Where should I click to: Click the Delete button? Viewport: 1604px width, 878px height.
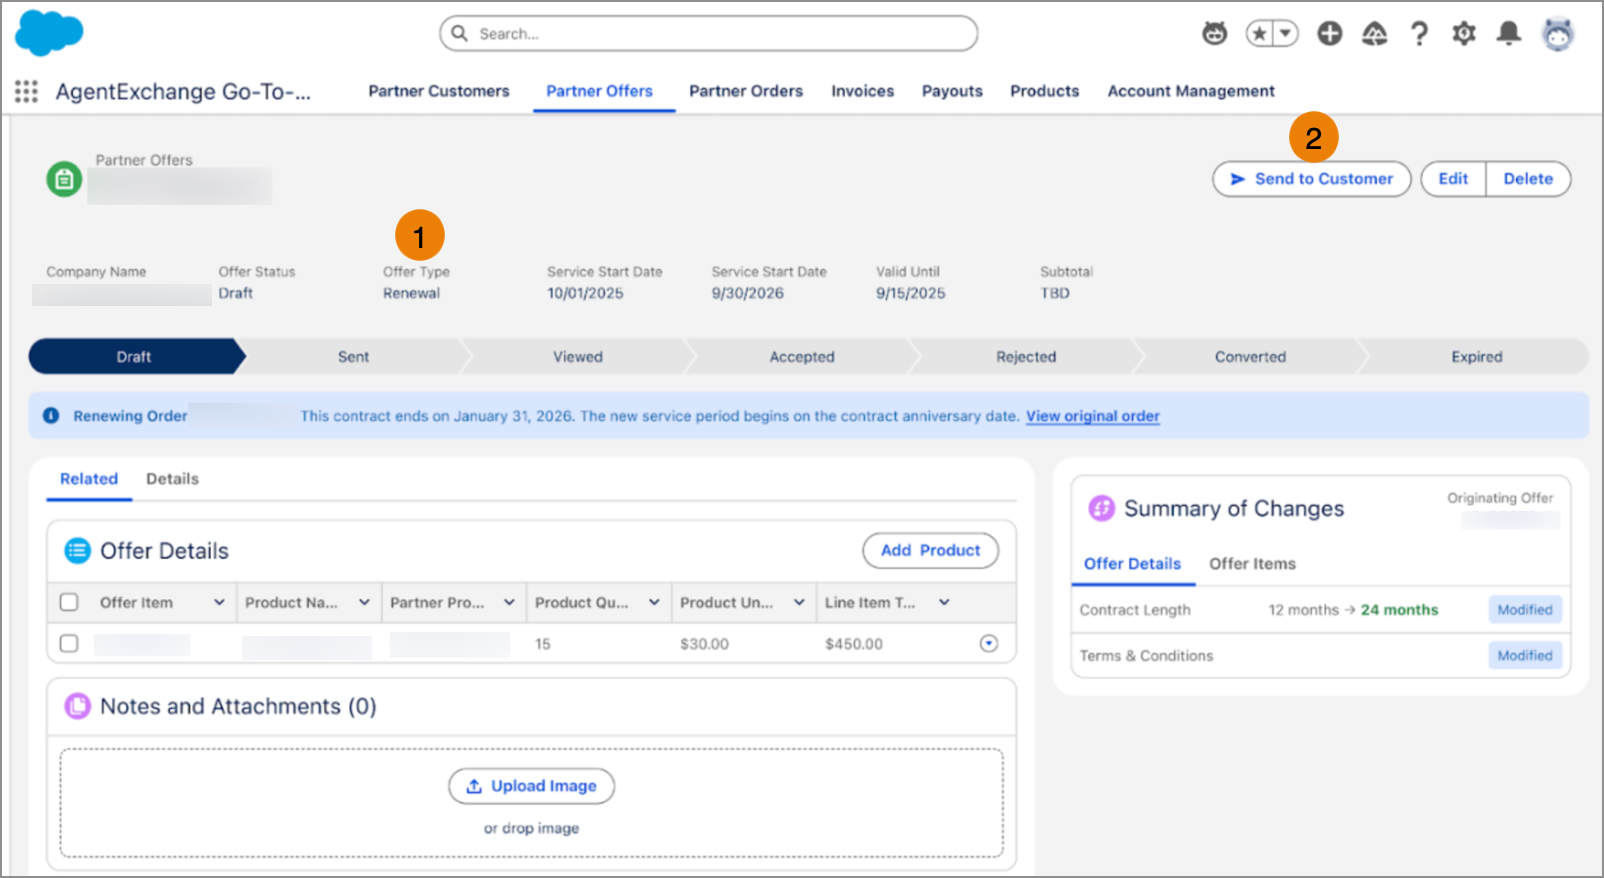(1528, 179)
